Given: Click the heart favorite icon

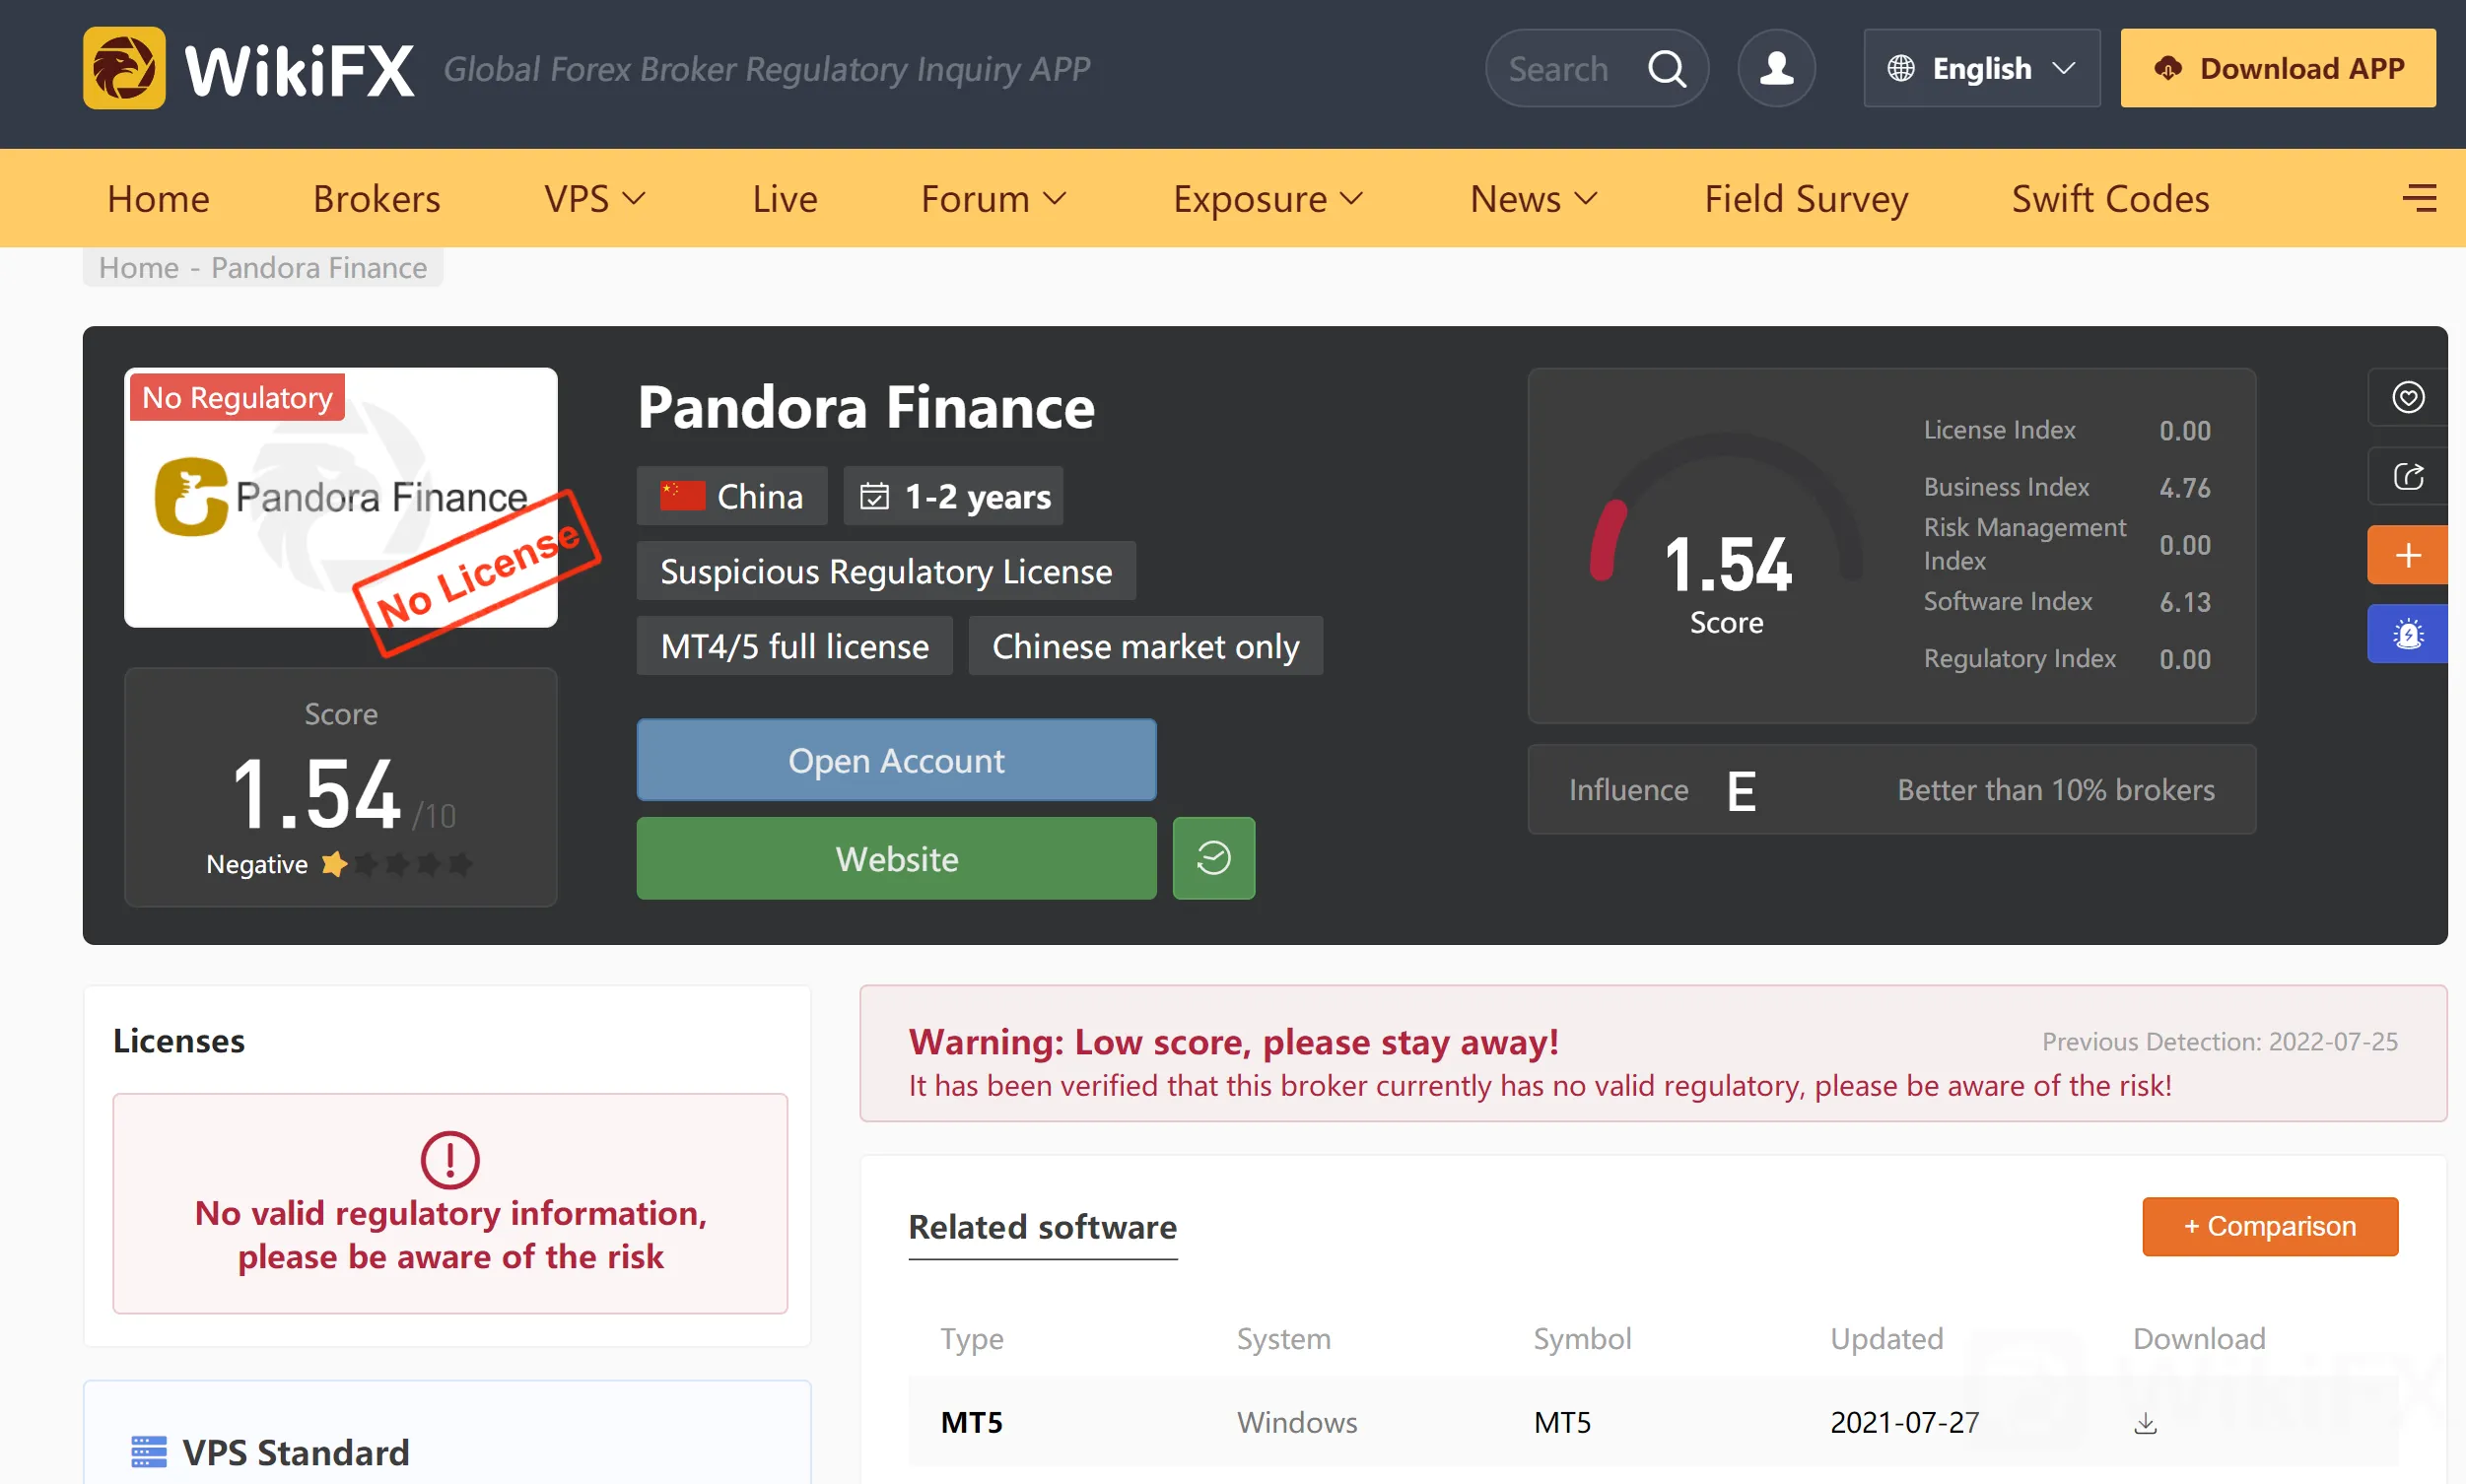Looking at the screenshot, I should point(2407,397).
